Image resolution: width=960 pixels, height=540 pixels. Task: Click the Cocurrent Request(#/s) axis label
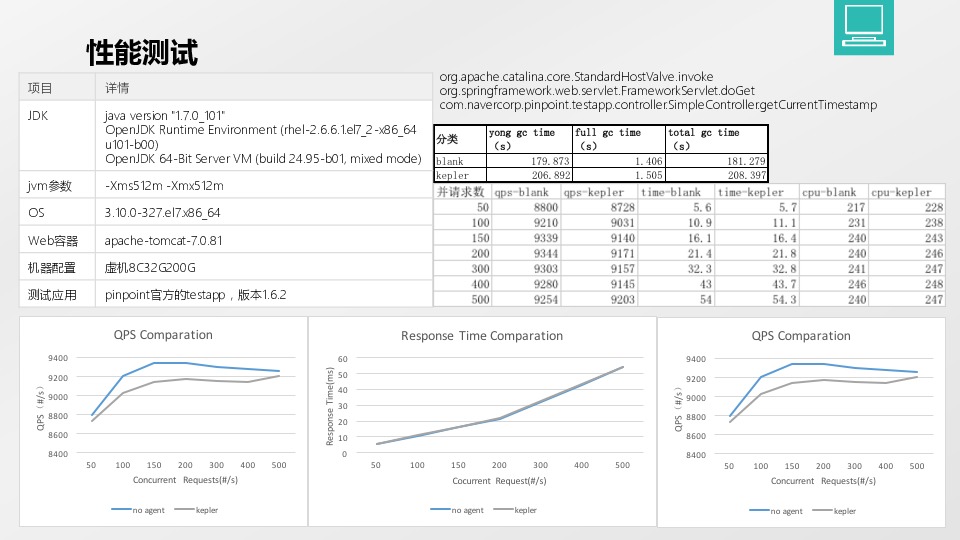[x=499, y=481]
